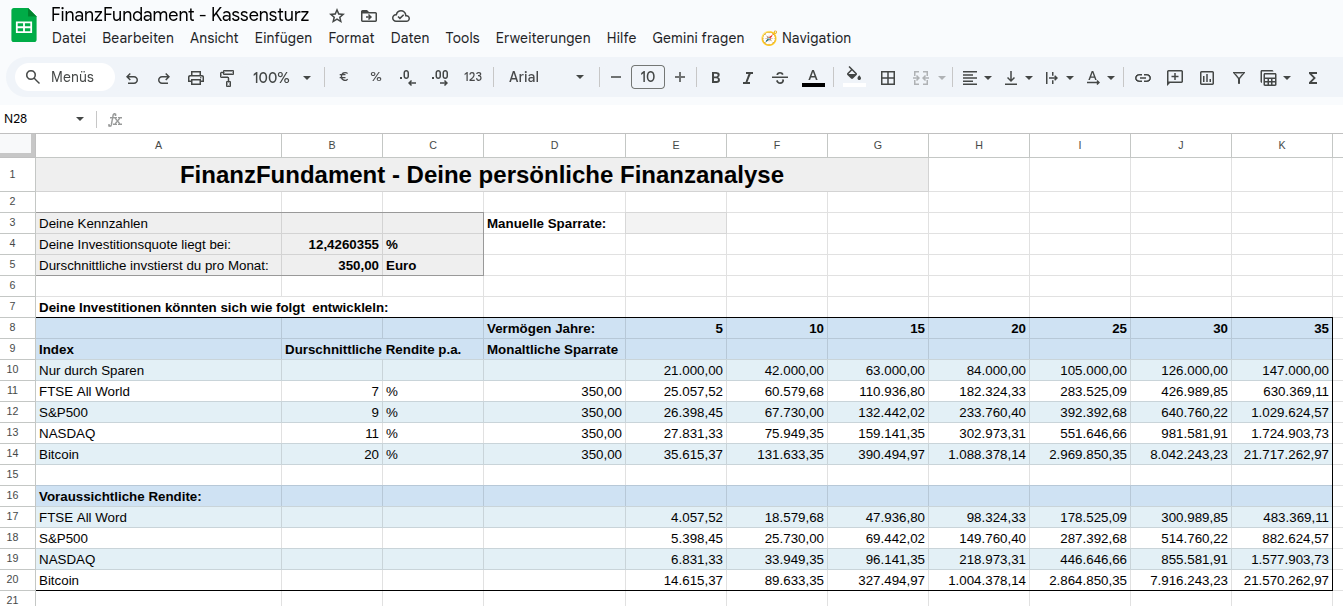Open the Einfügen menu
Screen dimensions: 1343x606
point(283,38)
